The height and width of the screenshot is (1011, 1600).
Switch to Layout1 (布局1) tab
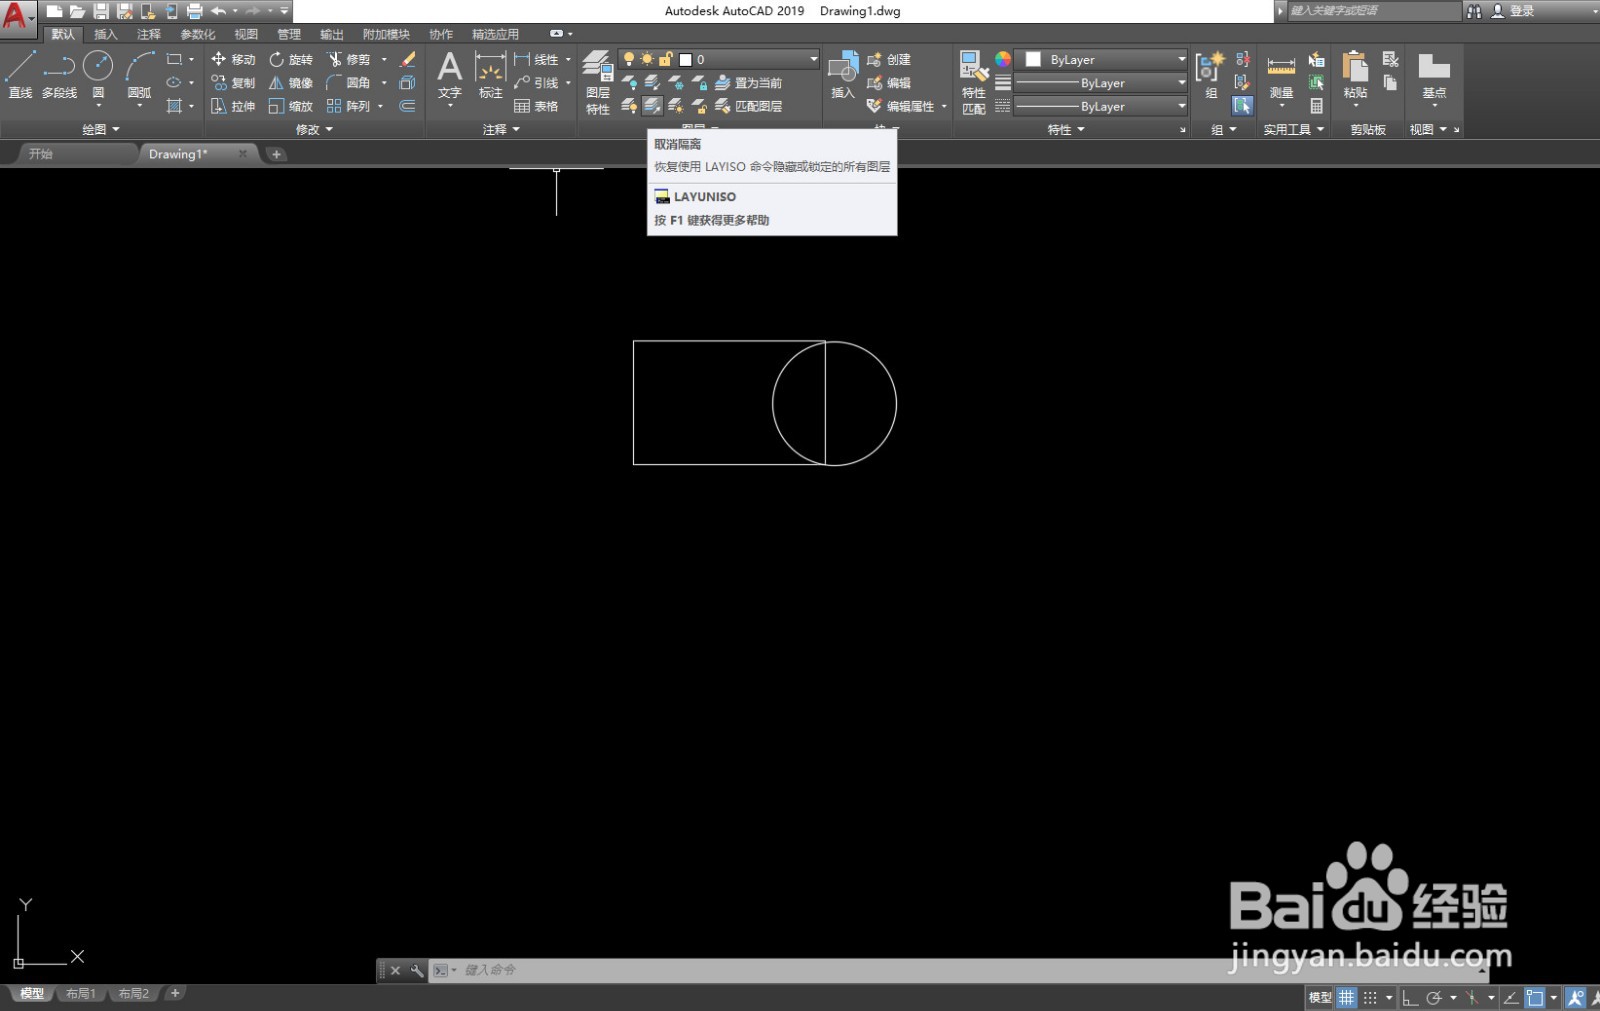80,994
